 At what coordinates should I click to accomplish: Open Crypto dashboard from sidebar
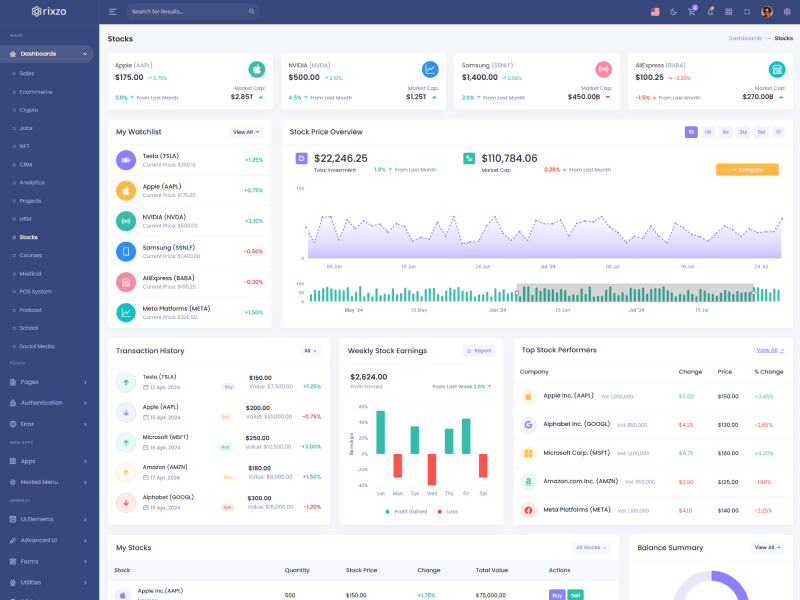29,110
